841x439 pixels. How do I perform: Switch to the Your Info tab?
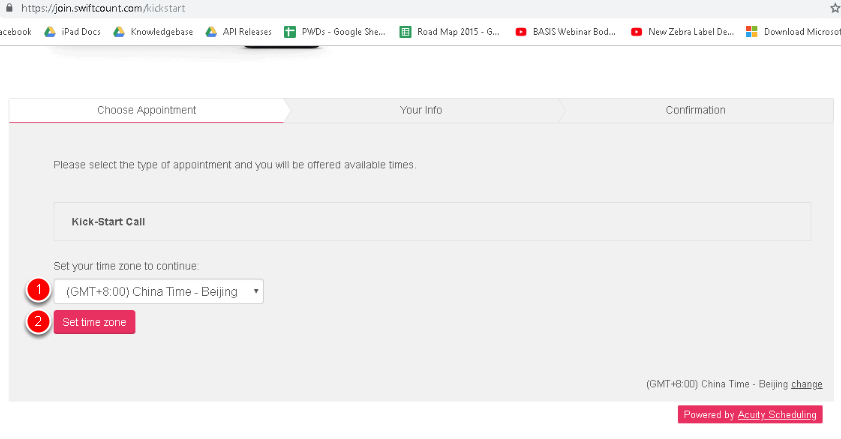pyautogui.click(x=421, y=110)
